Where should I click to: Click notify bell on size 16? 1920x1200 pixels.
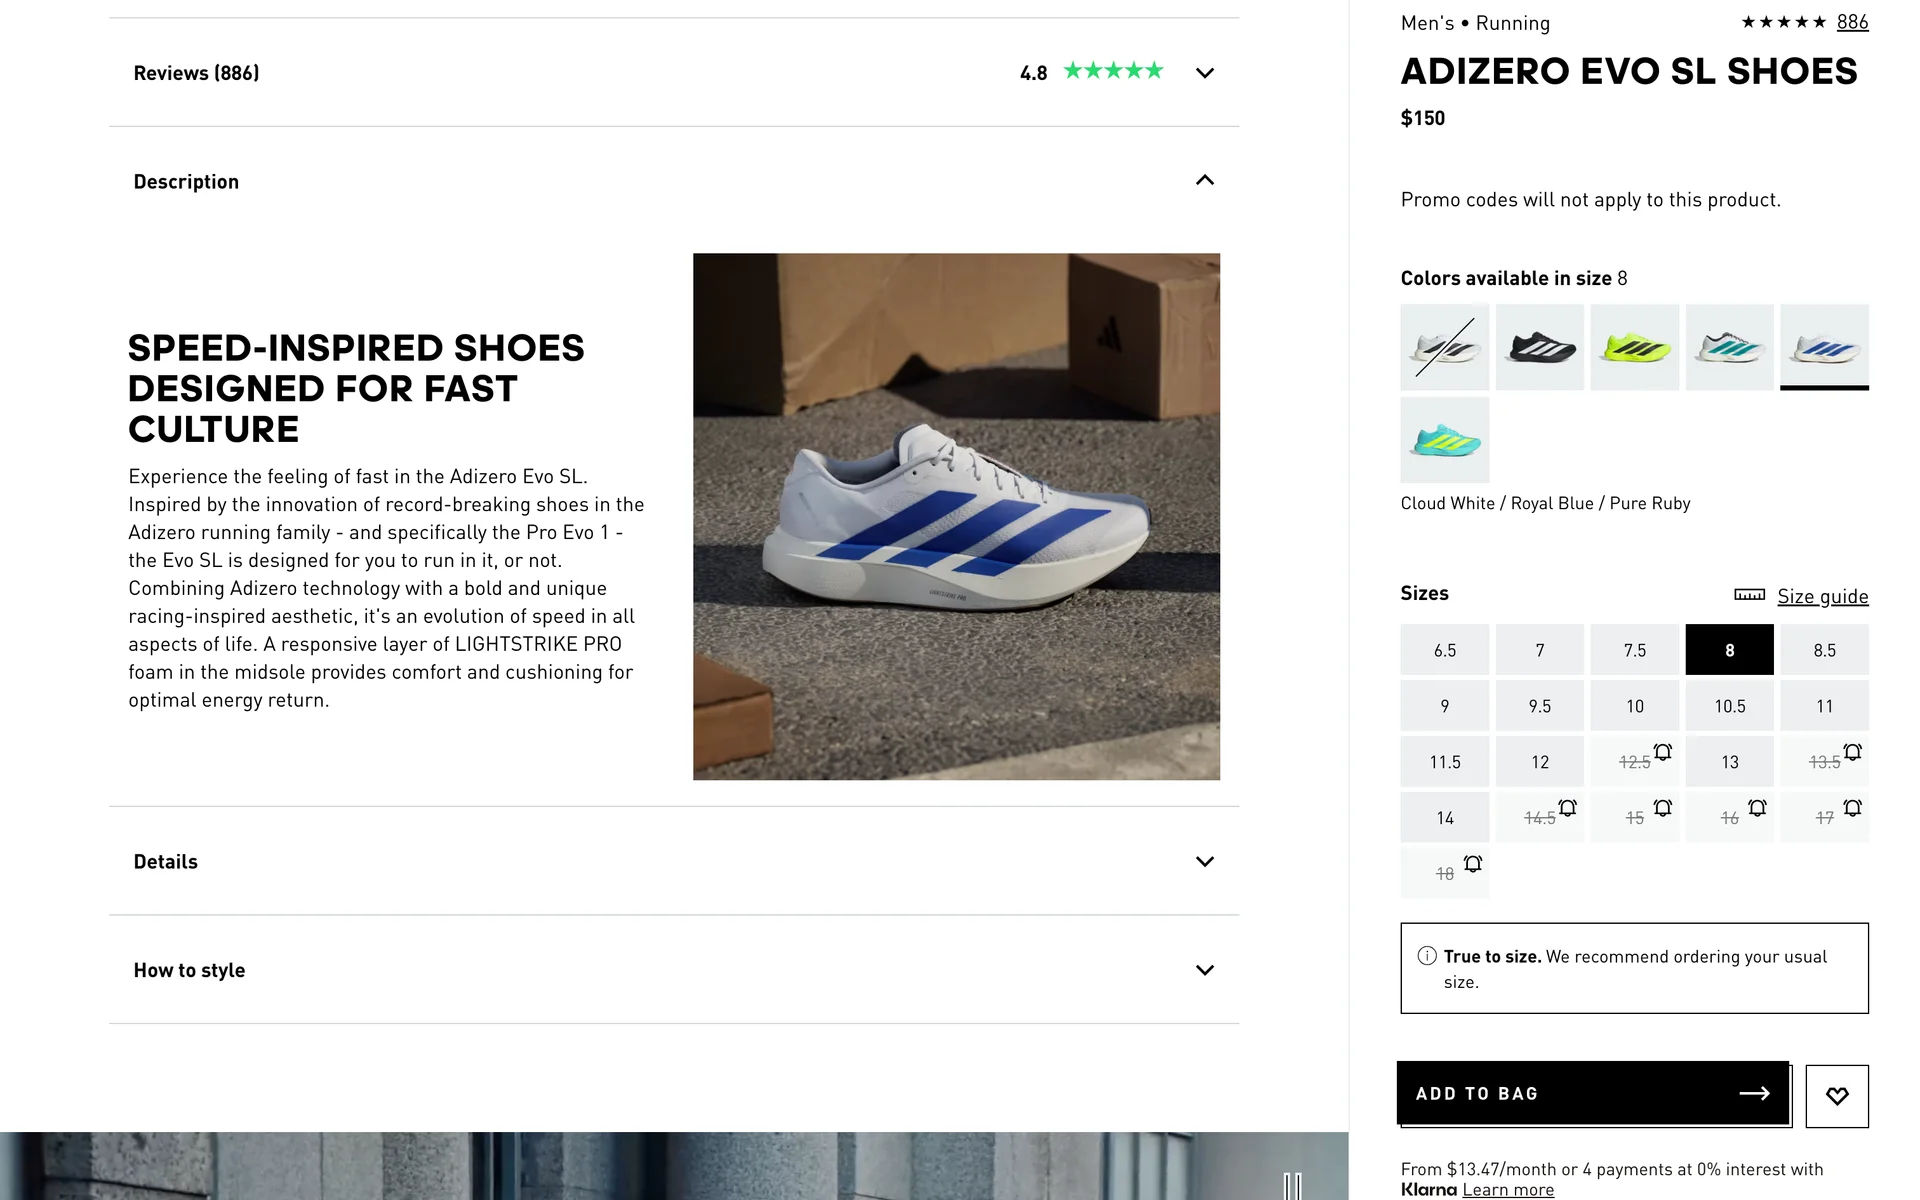tap(1757, 808)
